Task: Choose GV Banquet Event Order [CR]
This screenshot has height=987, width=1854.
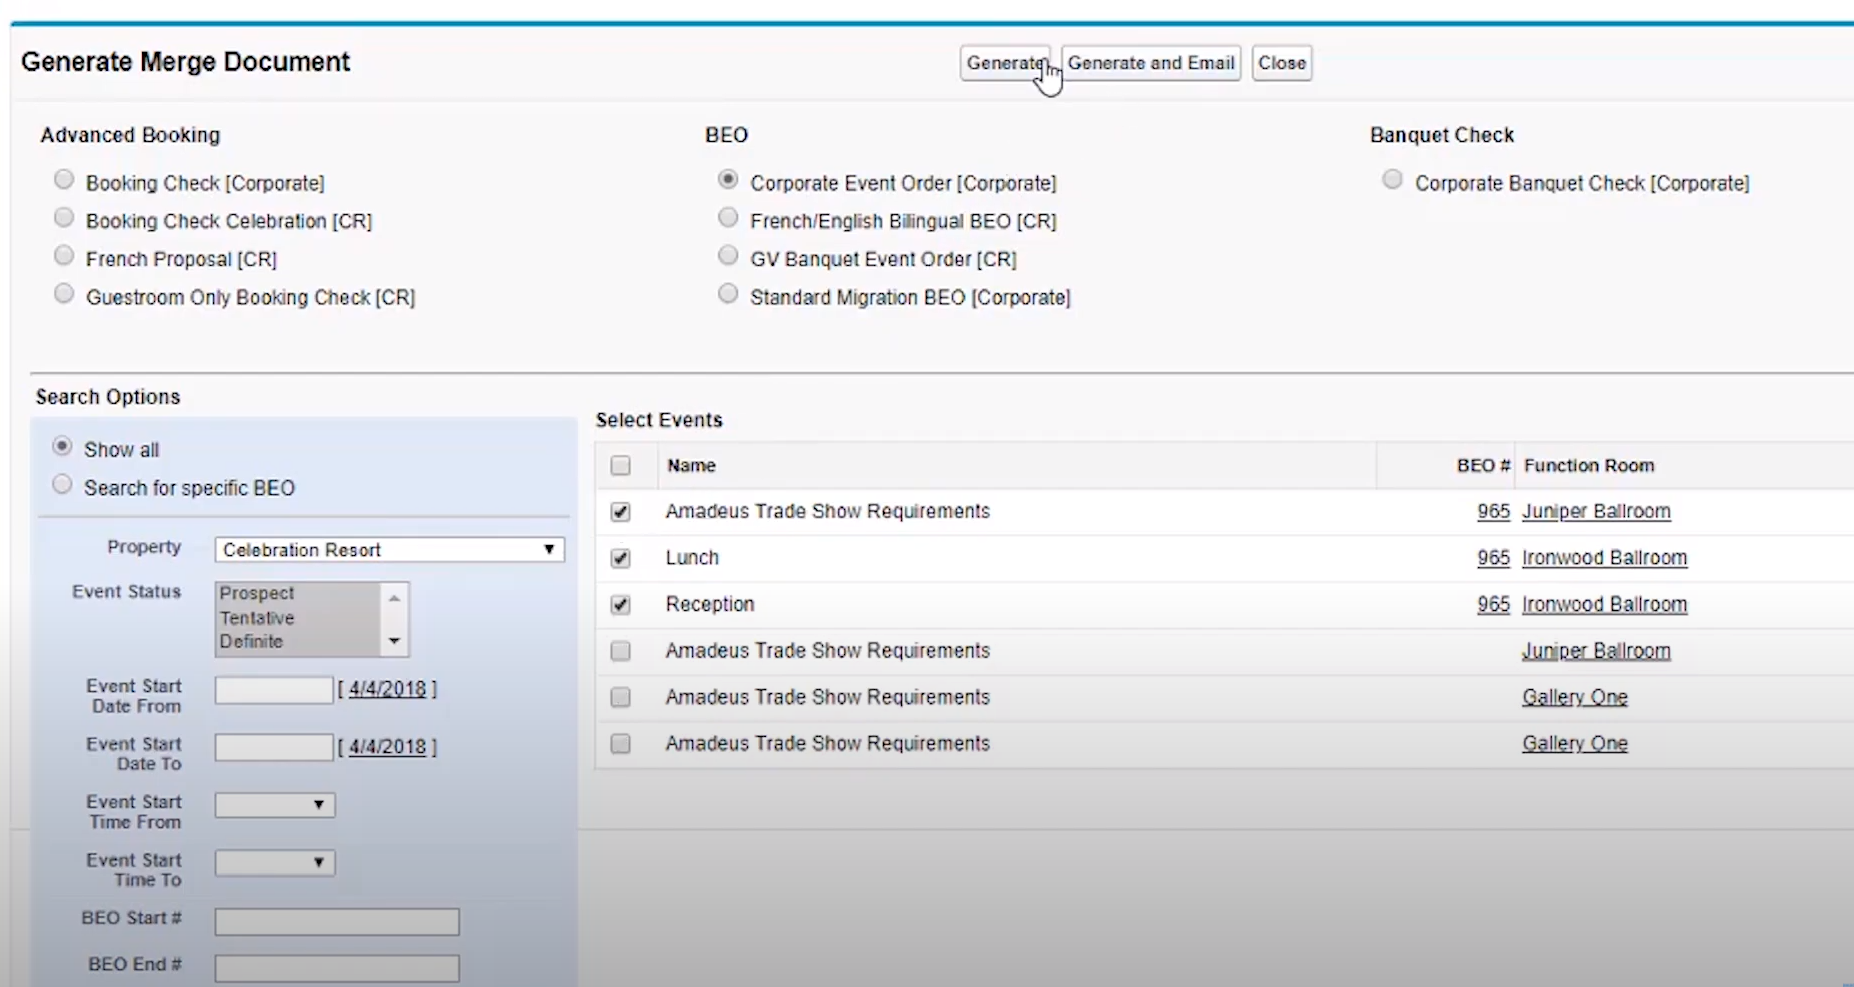Action: pos(728,256)
